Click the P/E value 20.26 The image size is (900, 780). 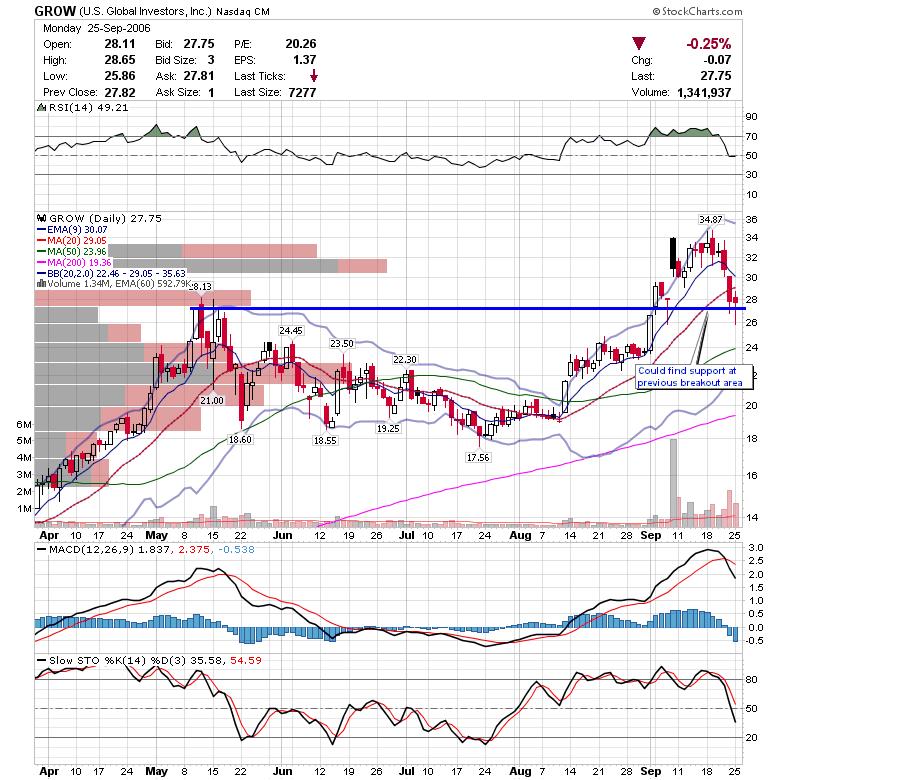[x=301, y=44]
